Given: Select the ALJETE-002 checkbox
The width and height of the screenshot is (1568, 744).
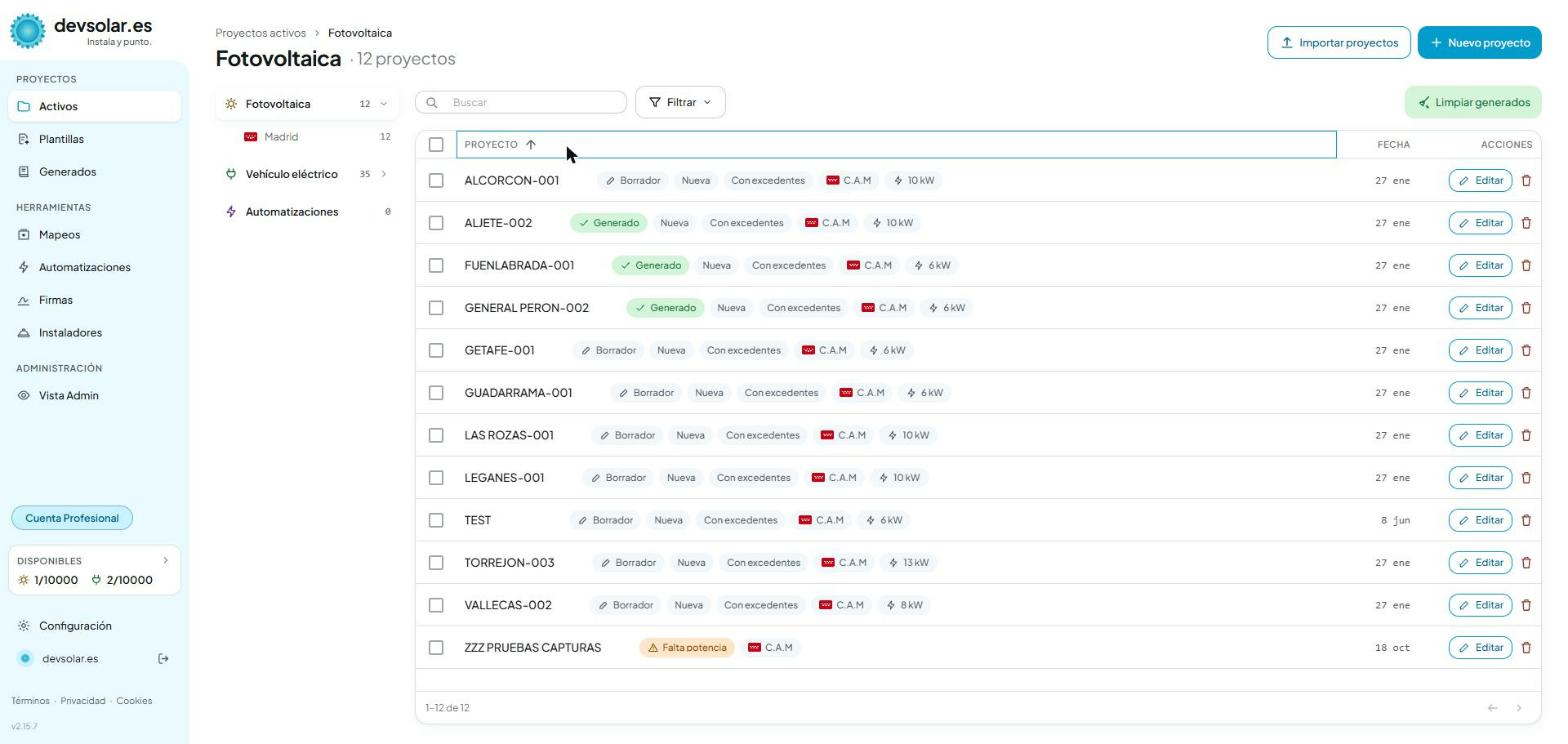Looking at the screenshot, I should point(436,223).
